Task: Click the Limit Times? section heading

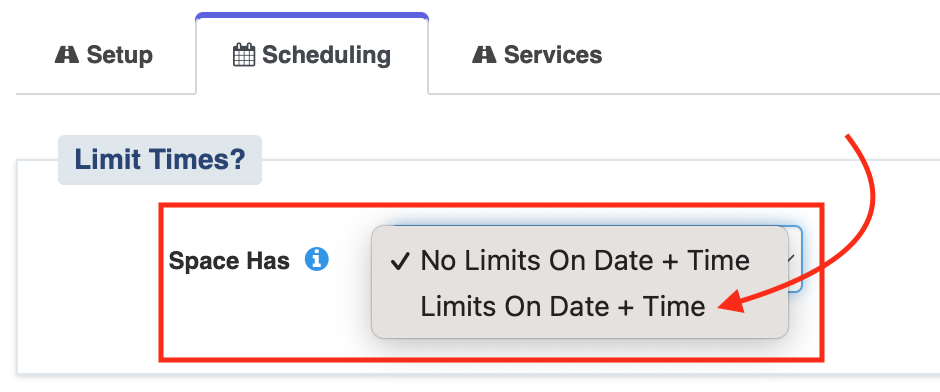Action: (x=159, y=159)
